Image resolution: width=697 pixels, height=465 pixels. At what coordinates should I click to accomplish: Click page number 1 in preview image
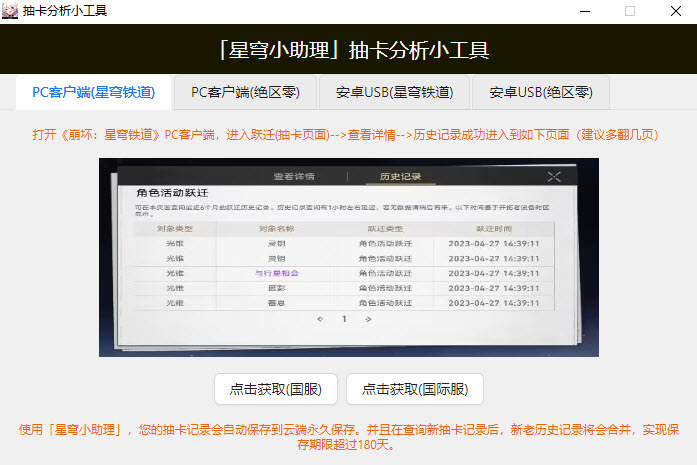pyautogui.click(x=344, y=319)
